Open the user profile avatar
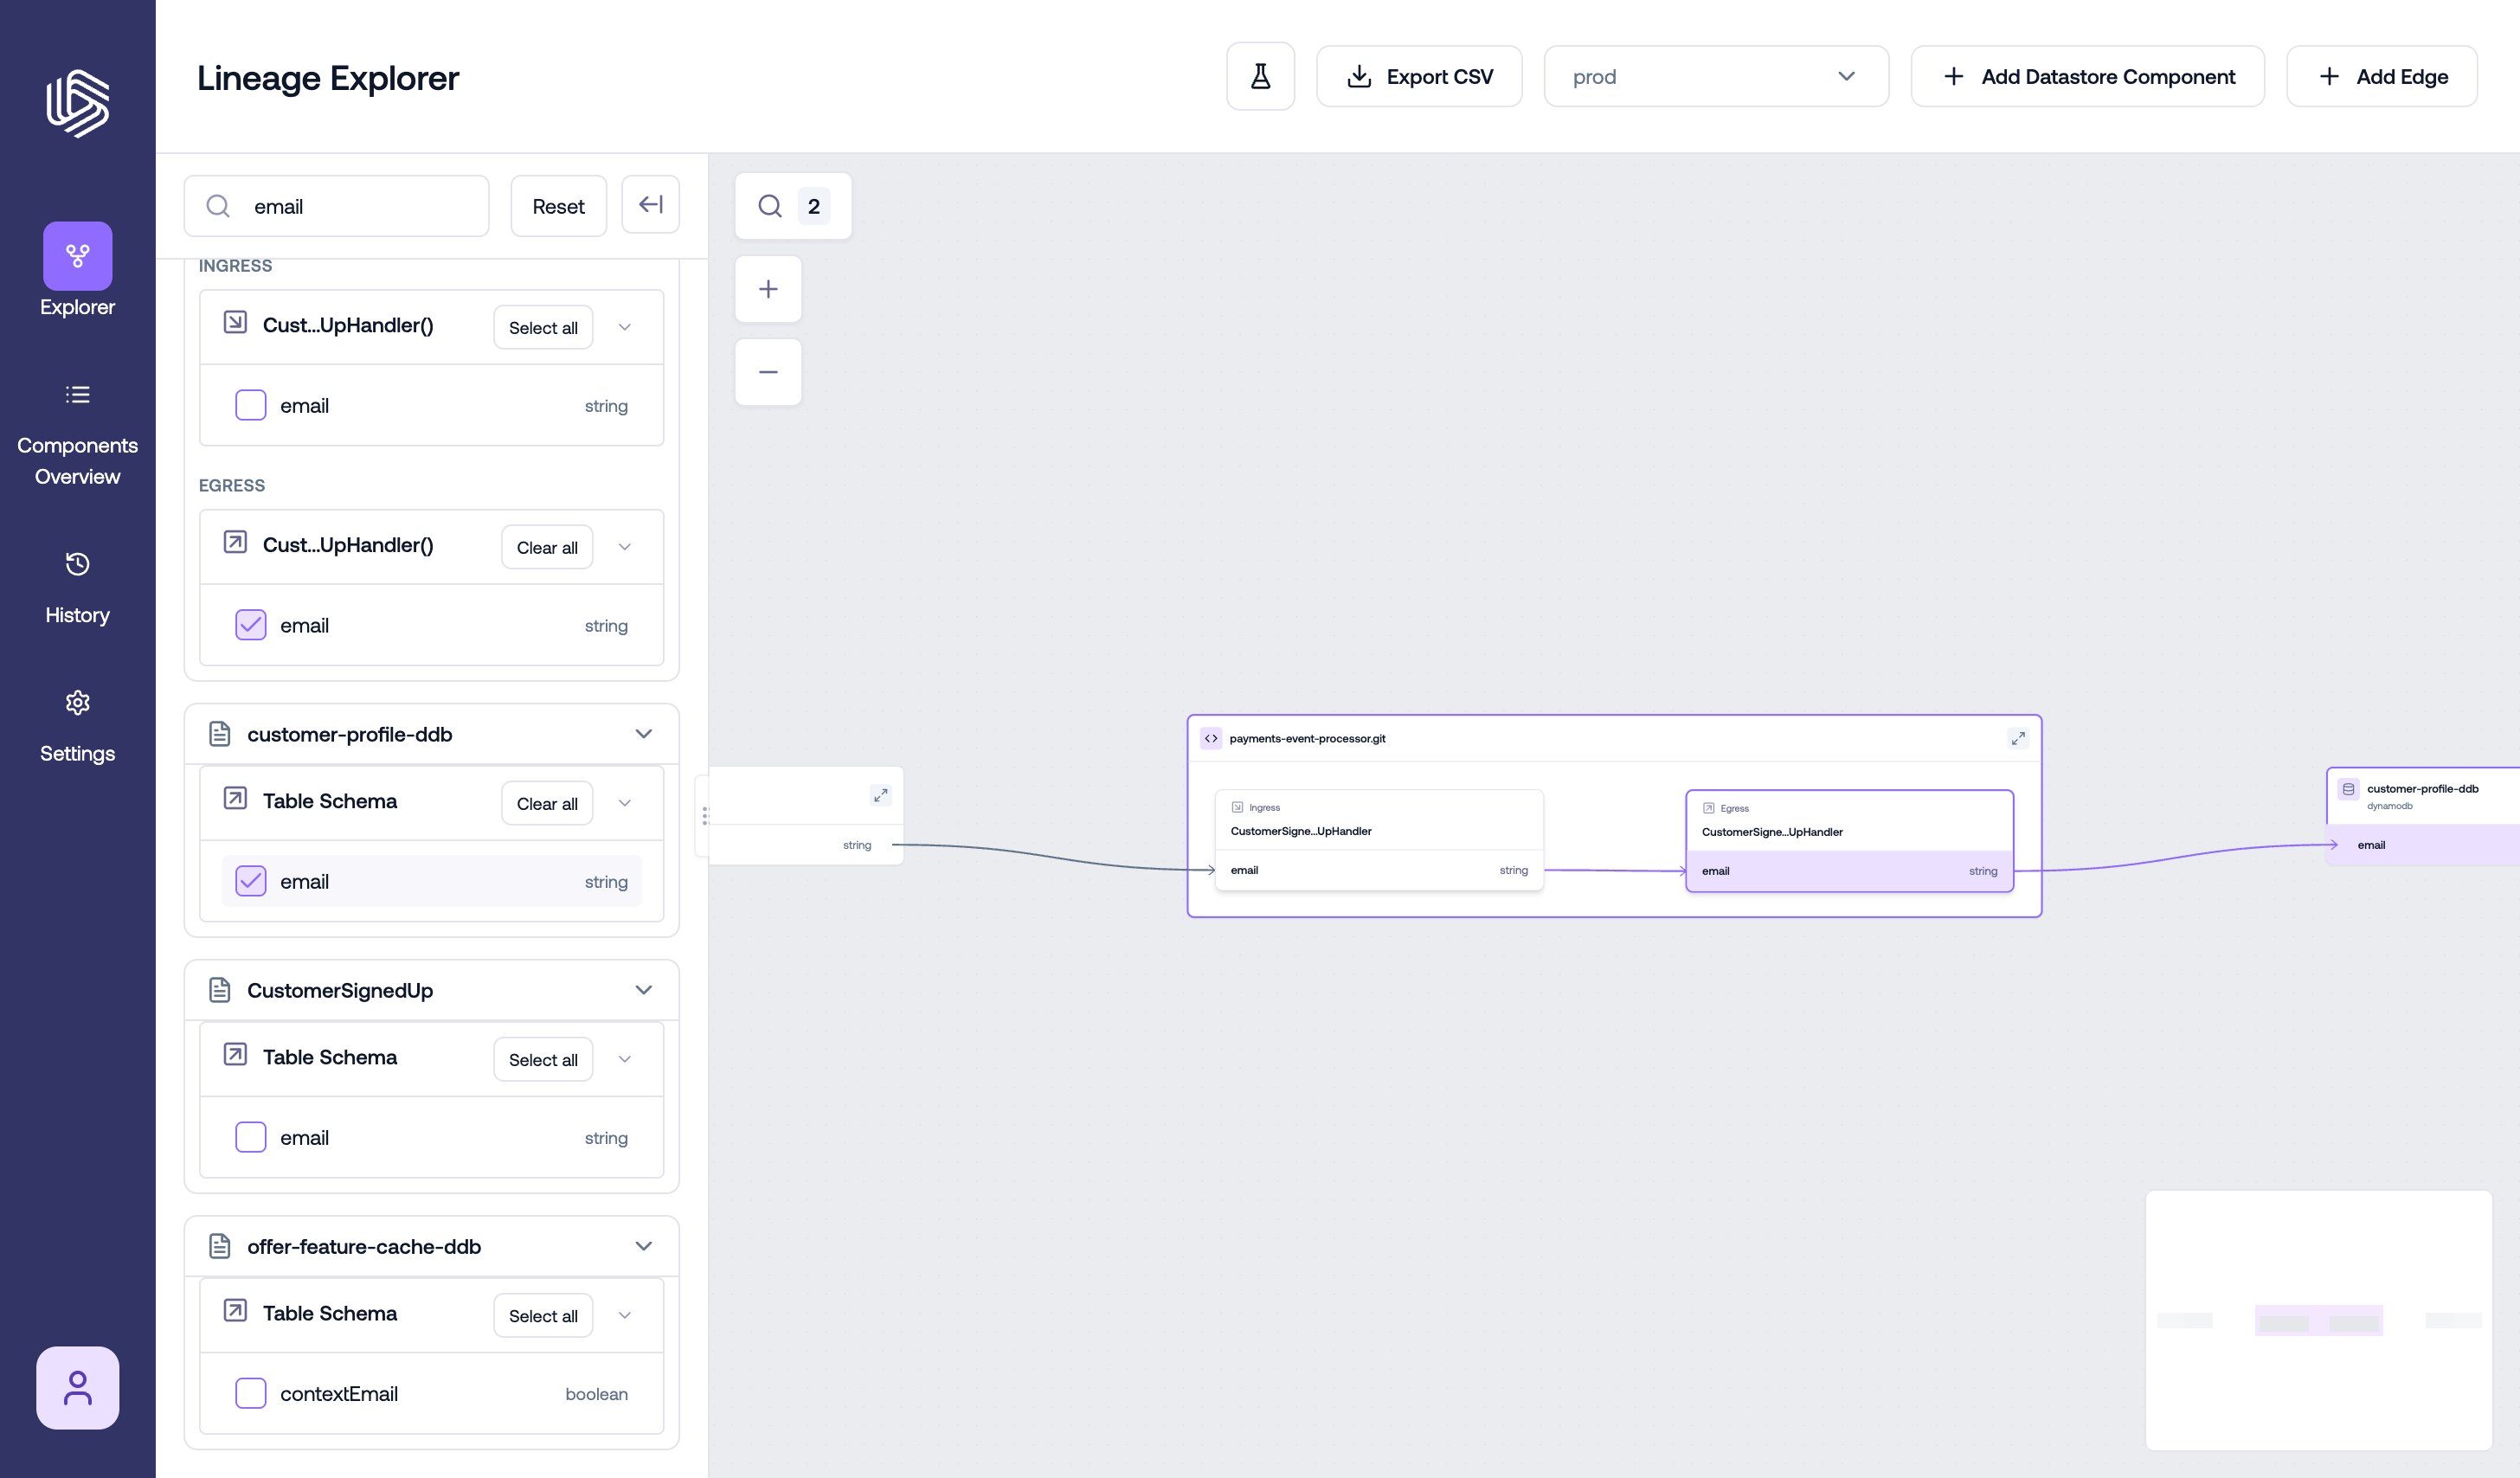The width and height of the screenshot is (2520, 1478). (77, 1387)
